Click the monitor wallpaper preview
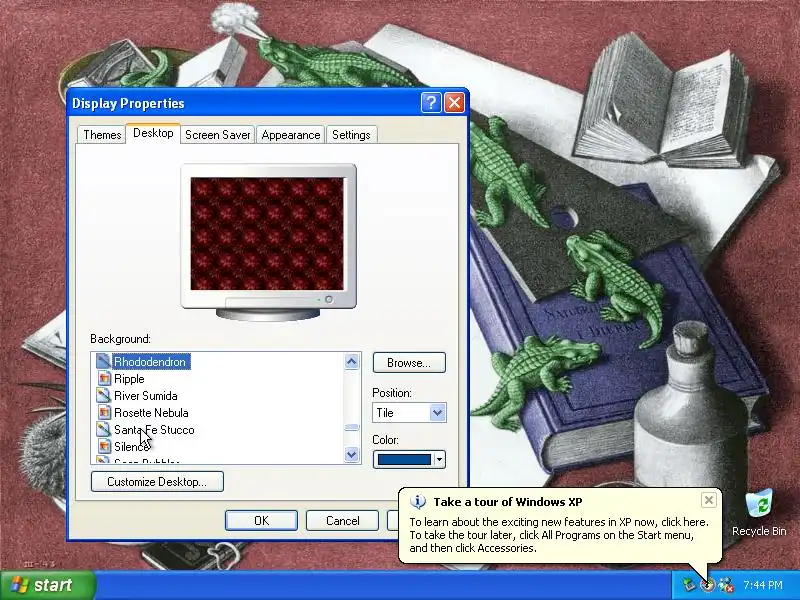The height and width of the screenshot is (600, 800). click(267, 234)
